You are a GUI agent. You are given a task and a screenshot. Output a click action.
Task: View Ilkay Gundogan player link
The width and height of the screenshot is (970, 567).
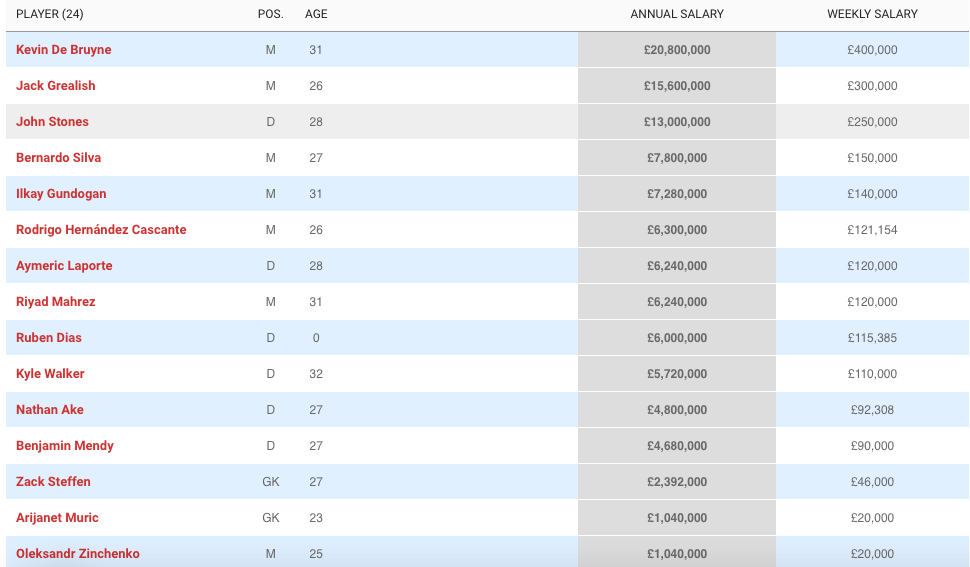61,194
